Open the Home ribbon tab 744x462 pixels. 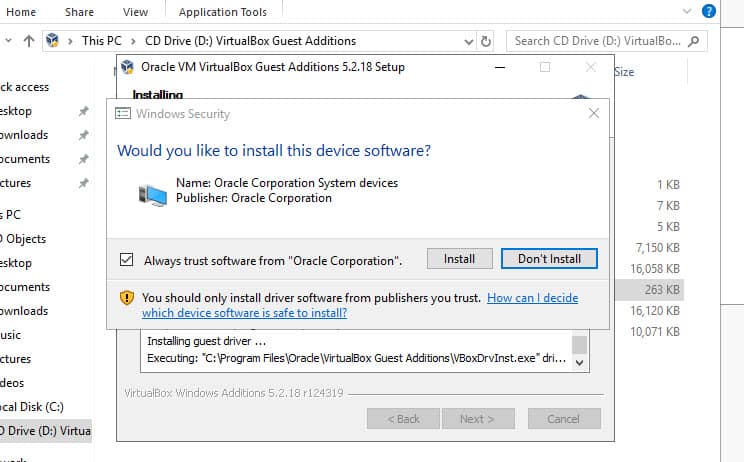pyautogui.click(x=21, y=12)
